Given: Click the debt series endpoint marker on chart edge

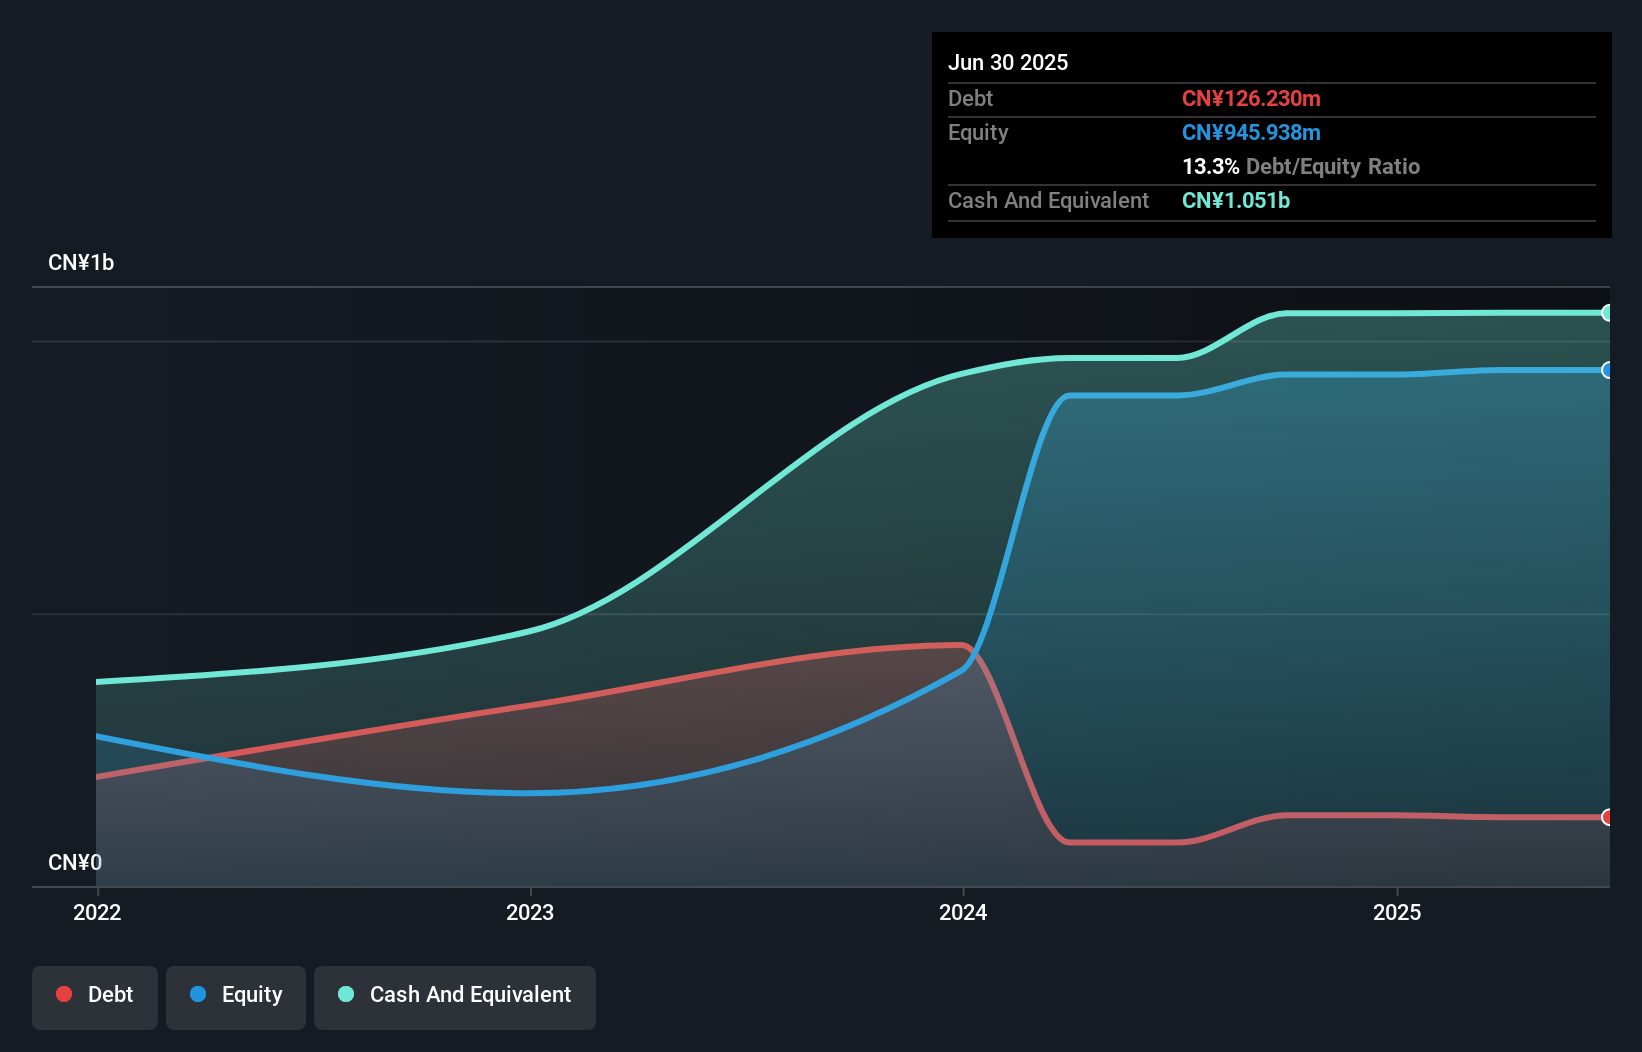Looking at the screenshot, I should (1609, 818).
